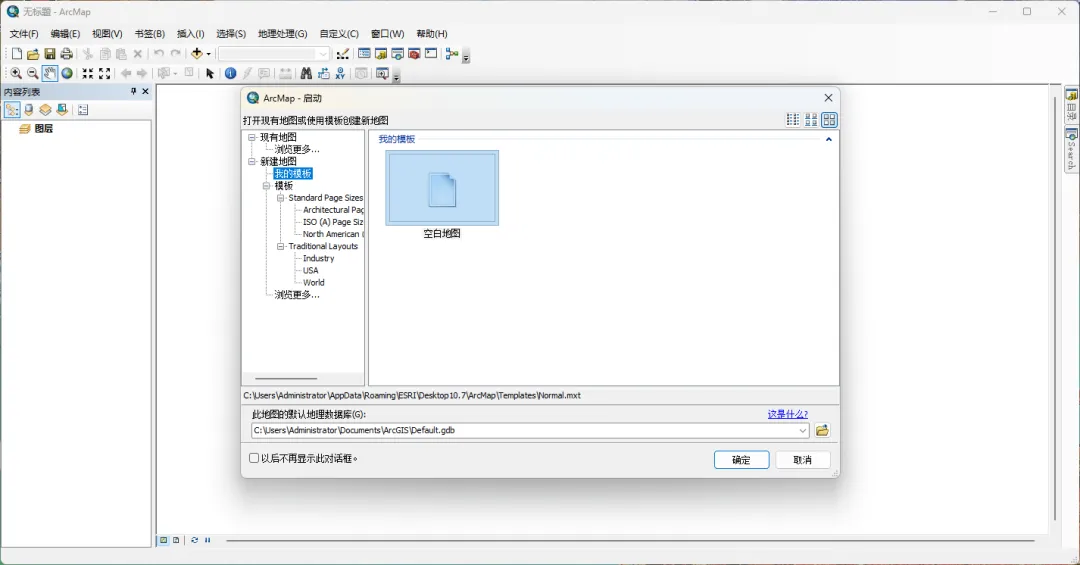
Task: Toggle auto-hide pin on 内容列表 panel
Action: coord(134,91)
